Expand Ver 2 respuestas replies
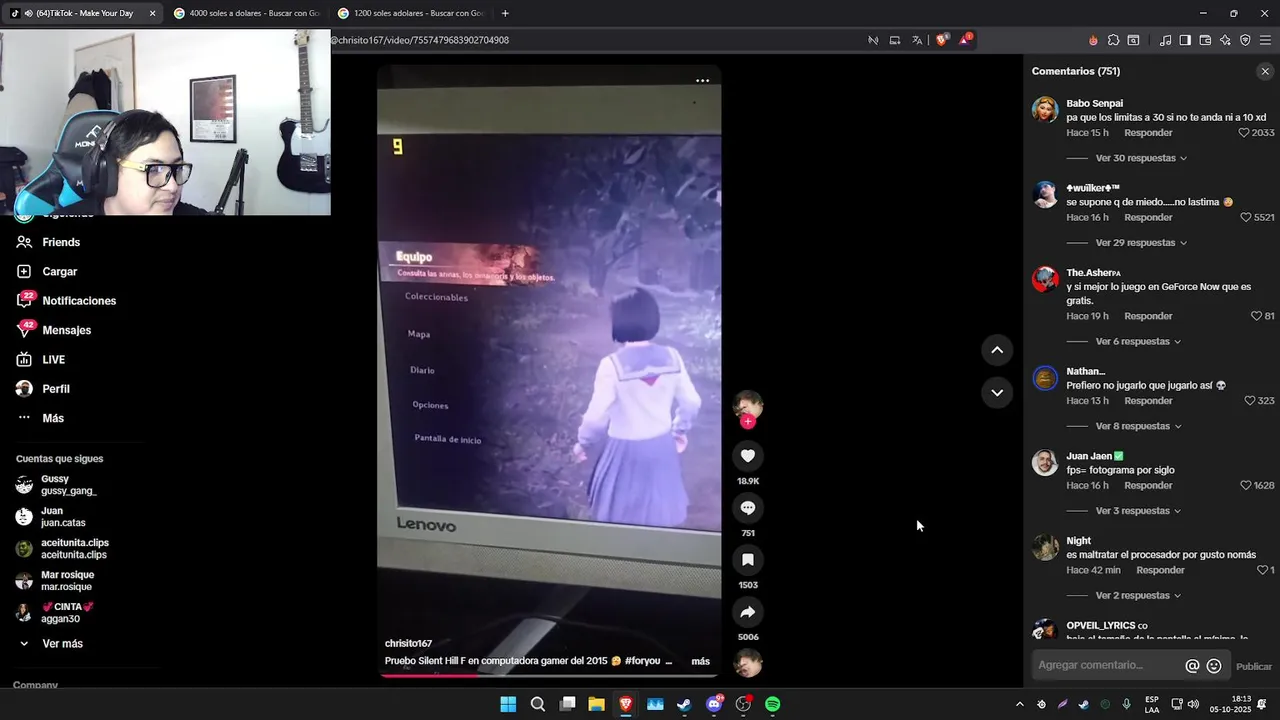Viewport: 1280px width, 720px height. [1138, 596]
